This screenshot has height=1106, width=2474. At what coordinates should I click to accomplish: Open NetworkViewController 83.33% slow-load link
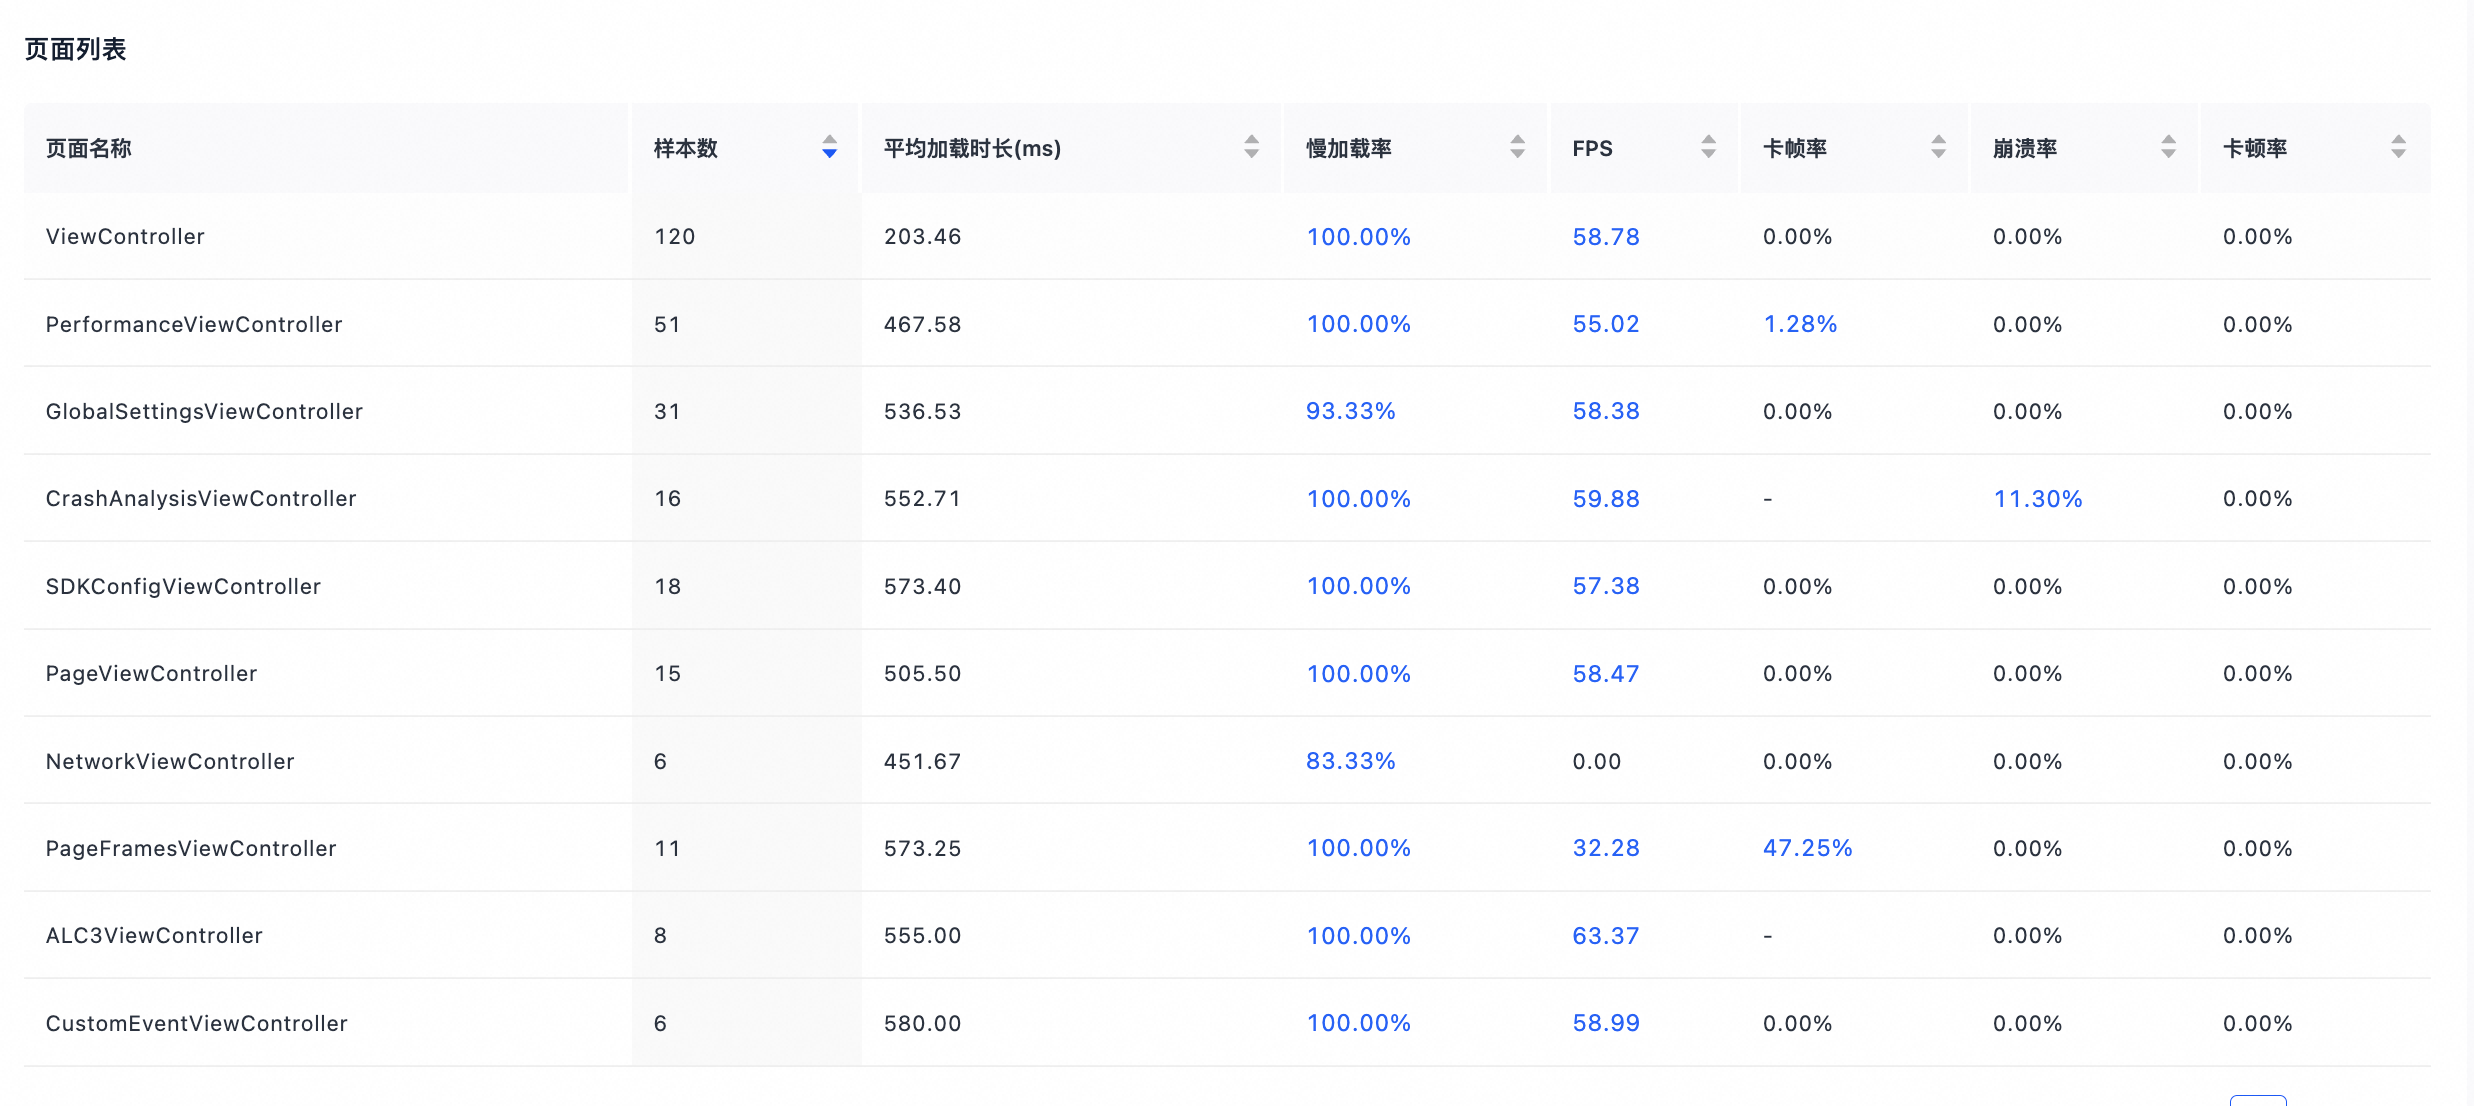[x=1350, y=761]
